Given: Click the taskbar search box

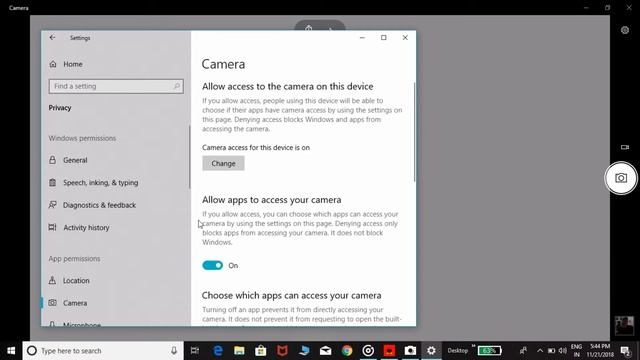Looking at the screenshot, I should point(103,351).
